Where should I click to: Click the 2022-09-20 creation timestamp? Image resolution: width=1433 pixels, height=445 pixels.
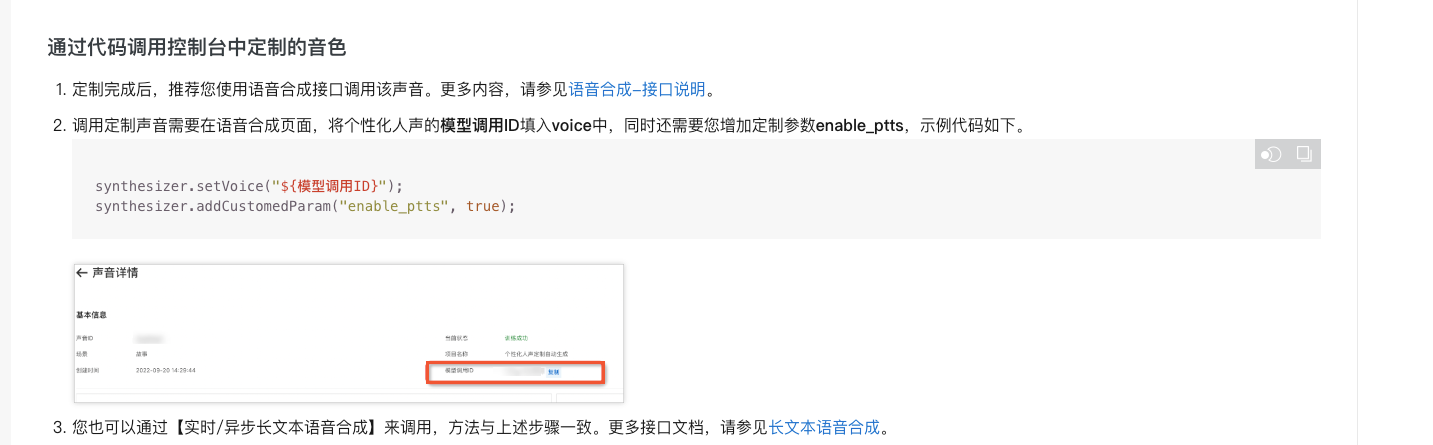click(x=166, y=370)
